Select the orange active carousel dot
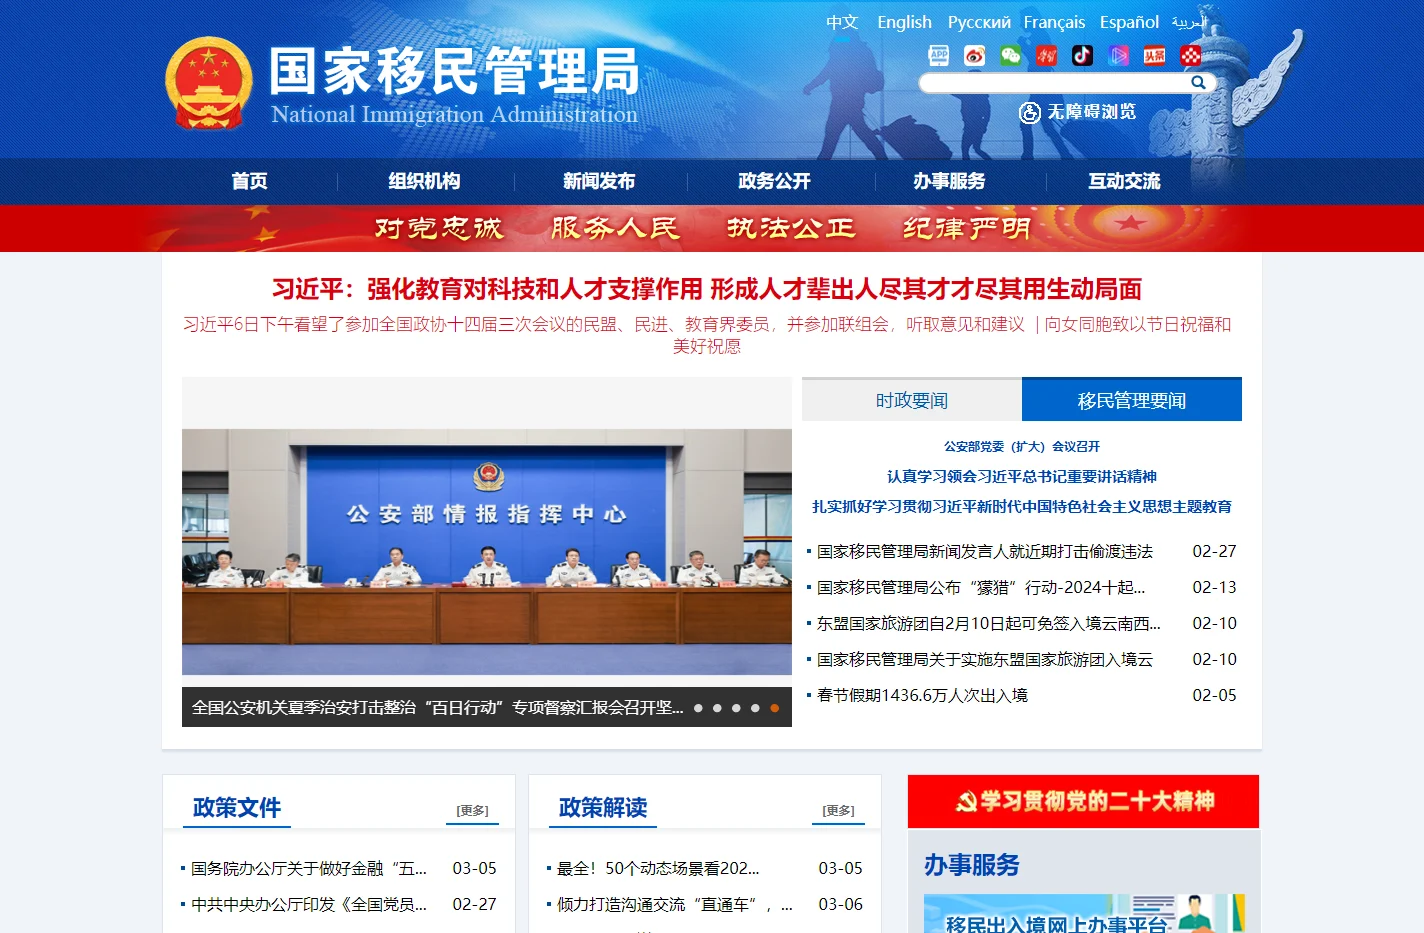Viewport: 1424px width, 933px height. click(774, 708)
